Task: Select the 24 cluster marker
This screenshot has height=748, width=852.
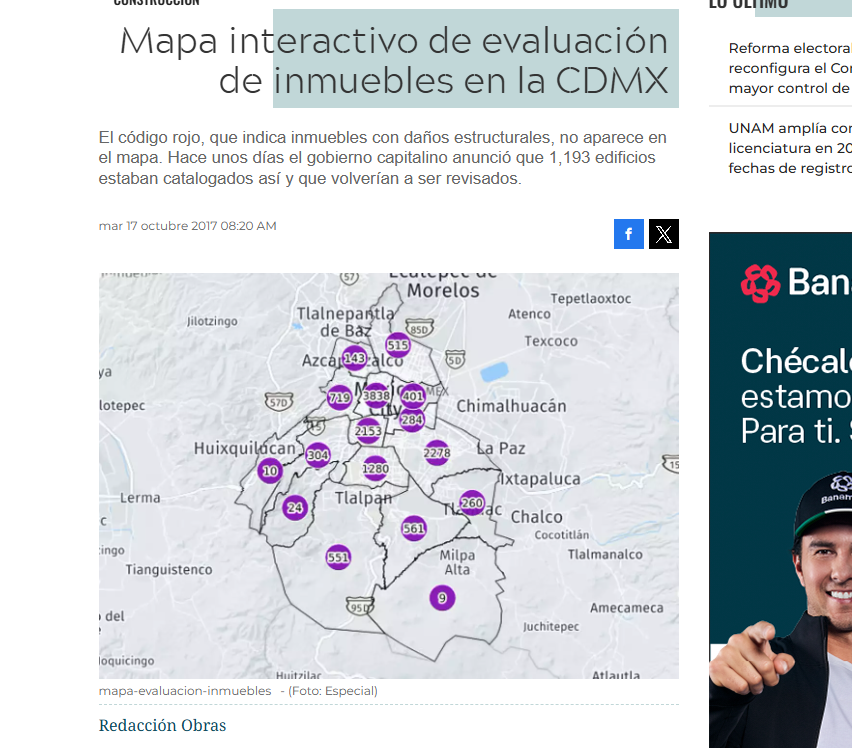Action: coord(294,508)
